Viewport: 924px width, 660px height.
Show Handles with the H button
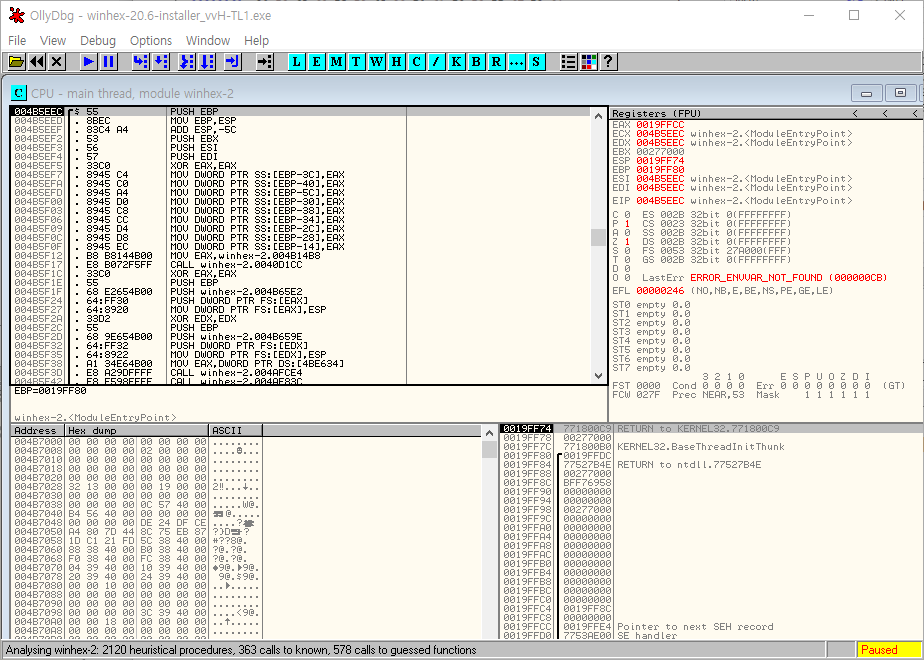(x=397, y=61)
